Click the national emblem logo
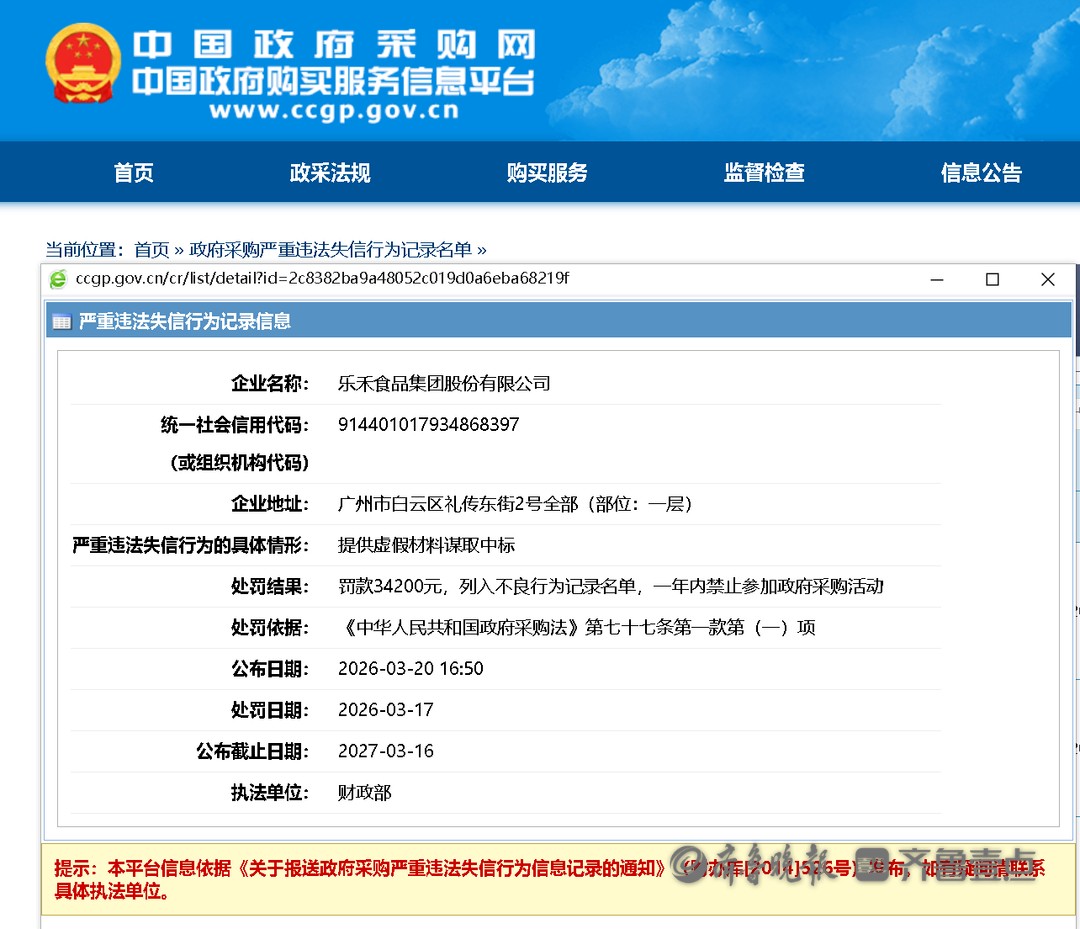 (82, 64)
